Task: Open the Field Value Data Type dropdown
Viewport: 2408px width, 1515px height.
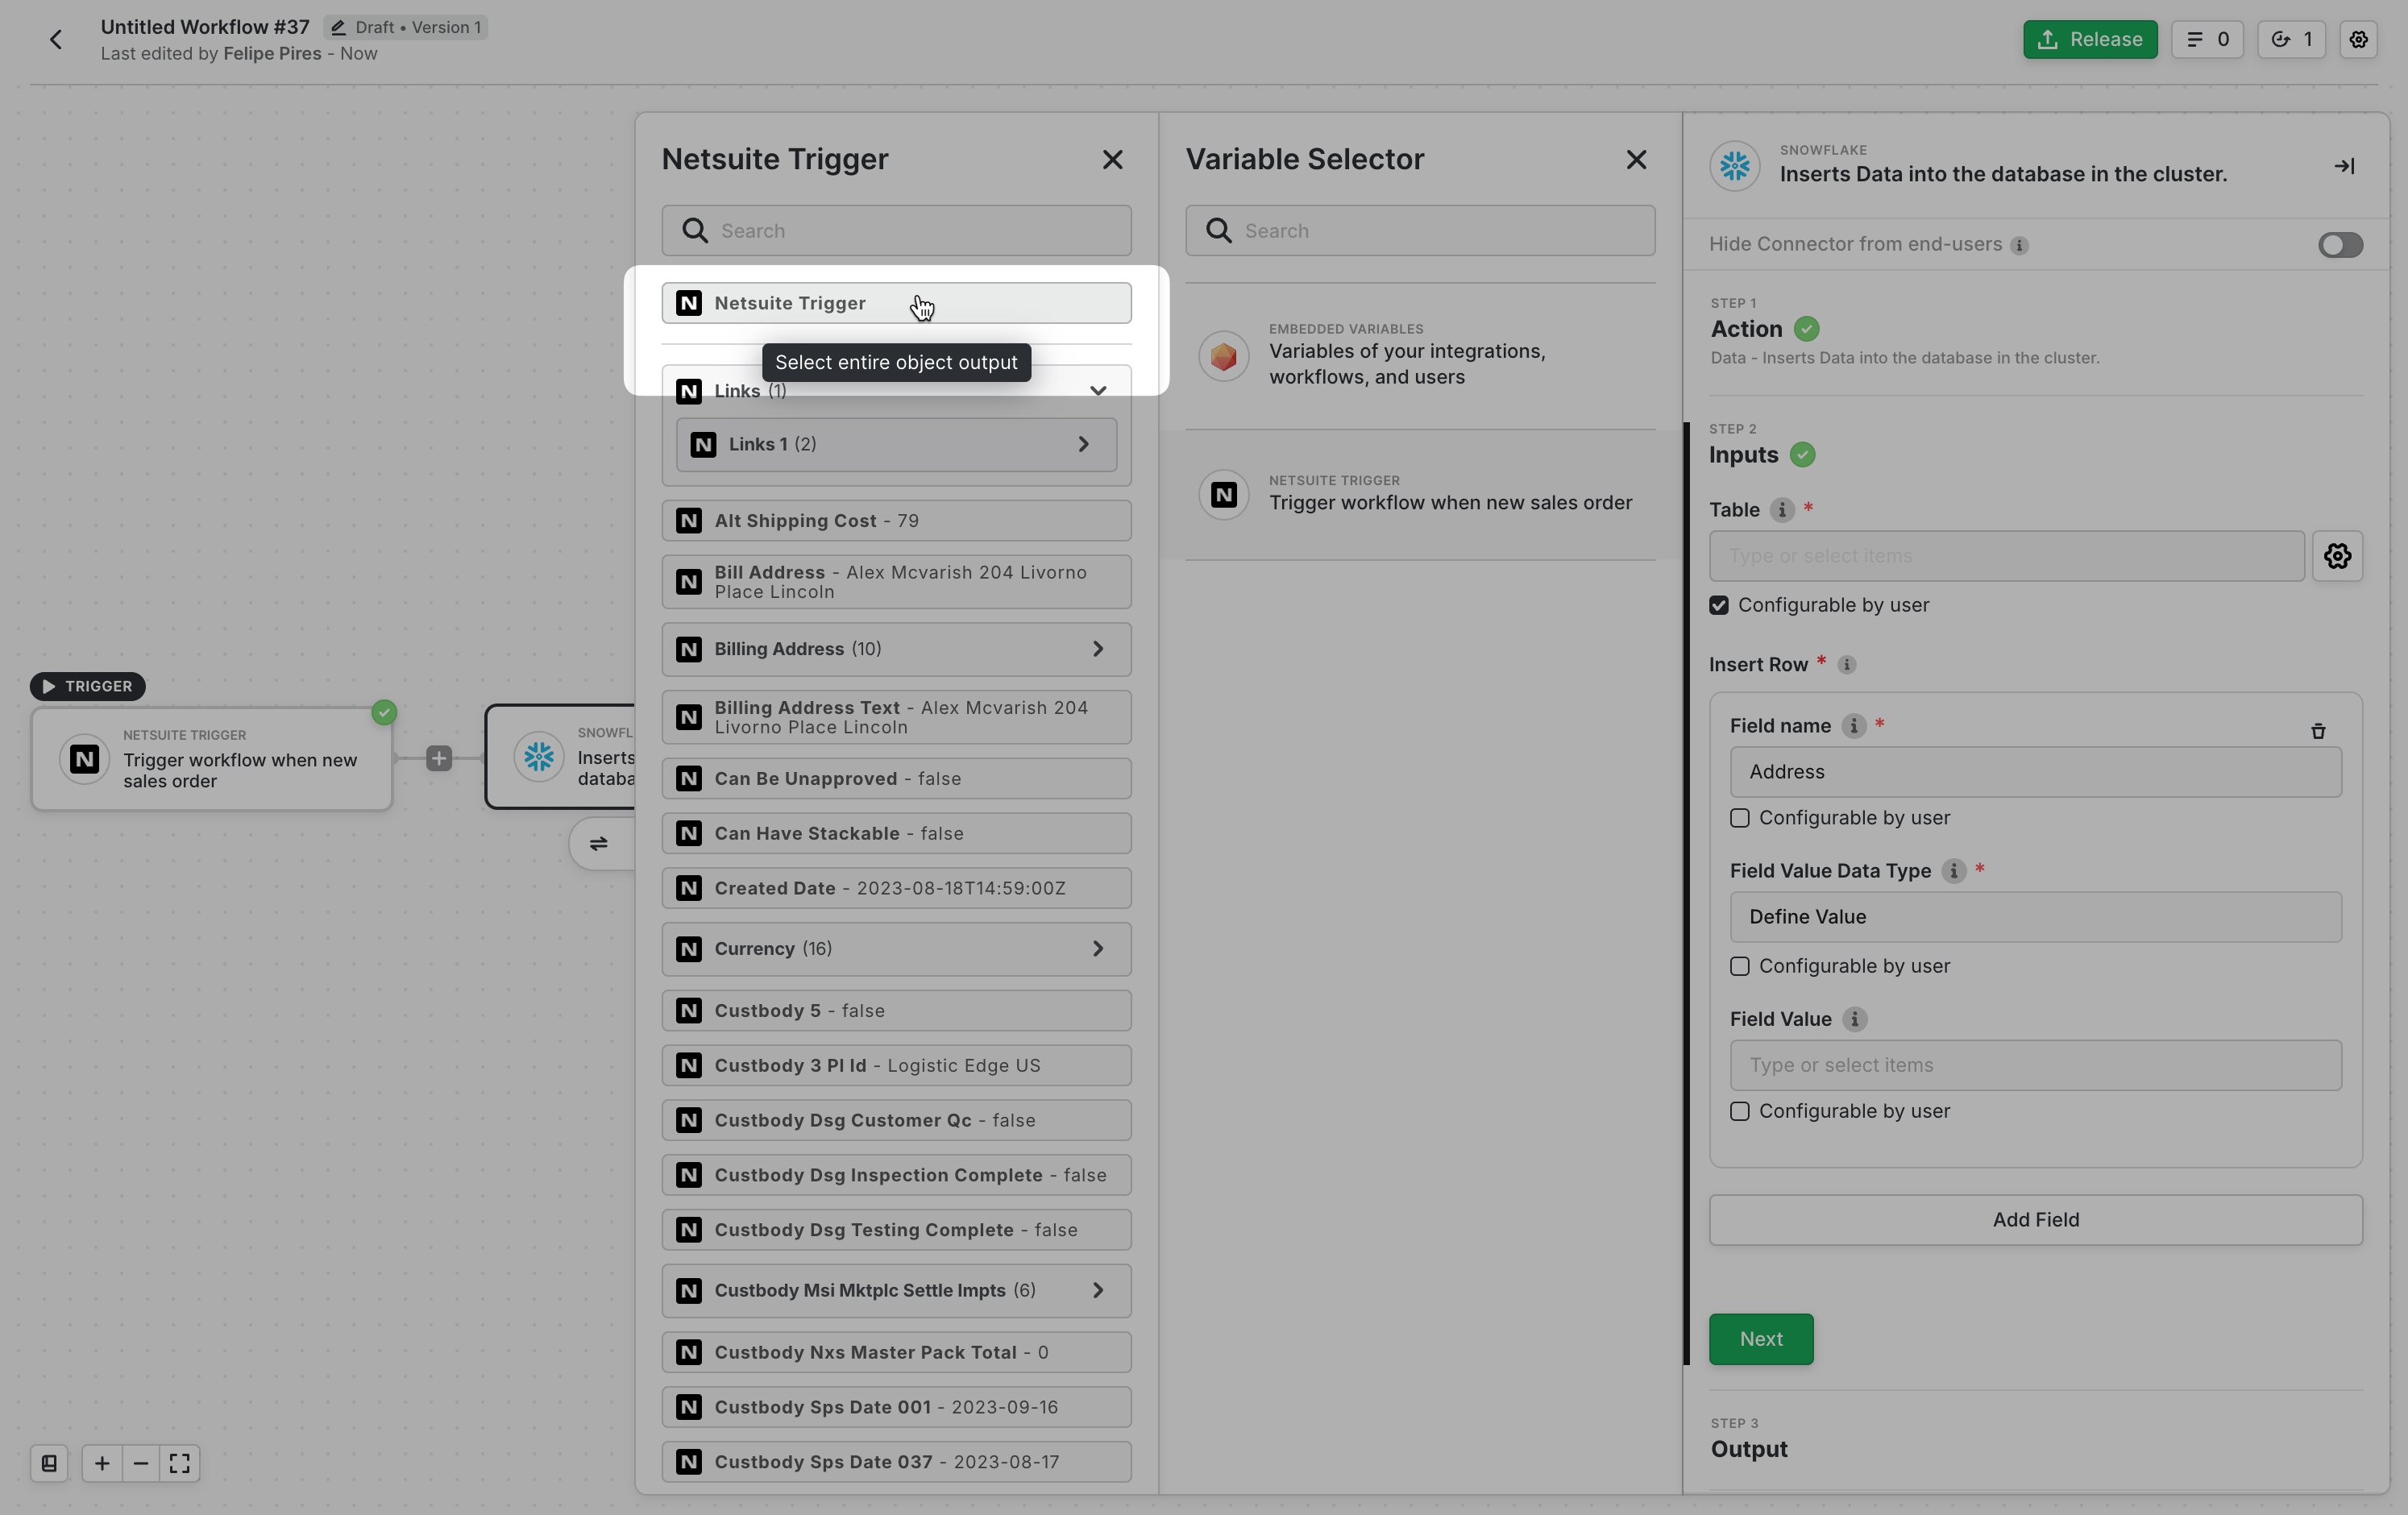Action: [x=2035, y=917]
